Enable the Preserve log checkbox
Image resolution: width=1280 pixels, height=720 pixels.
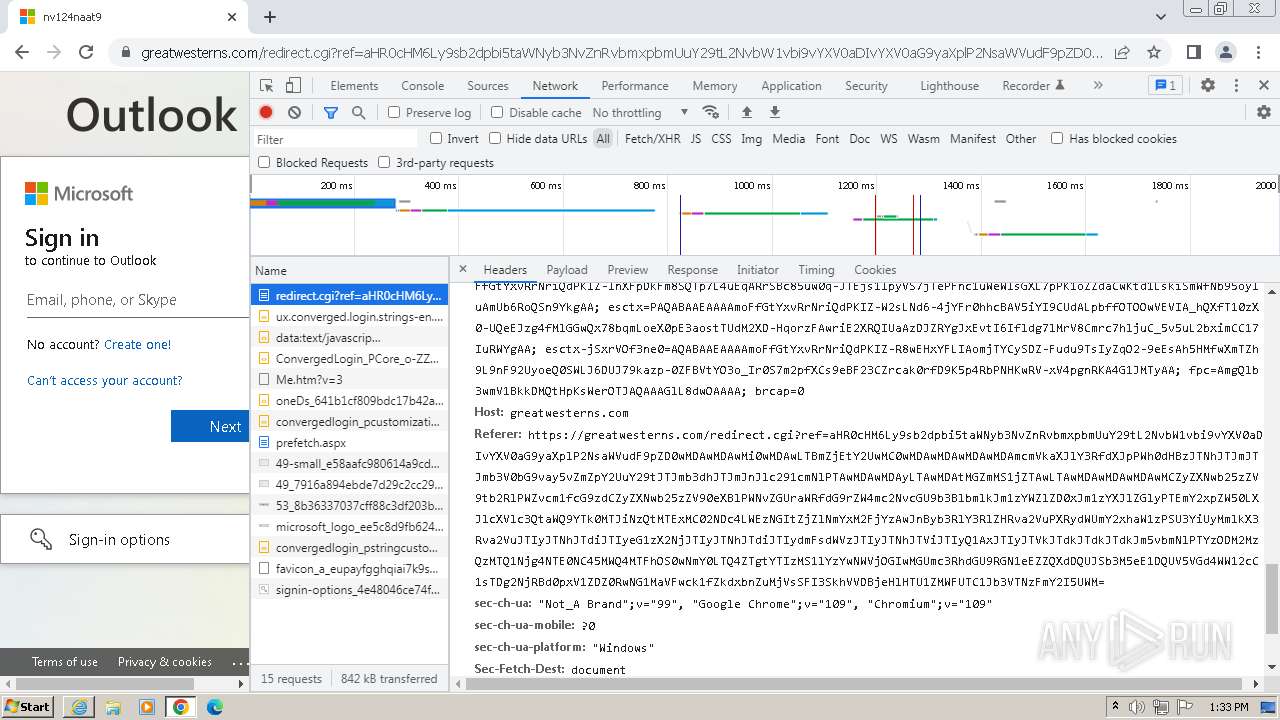click(394, 113)
